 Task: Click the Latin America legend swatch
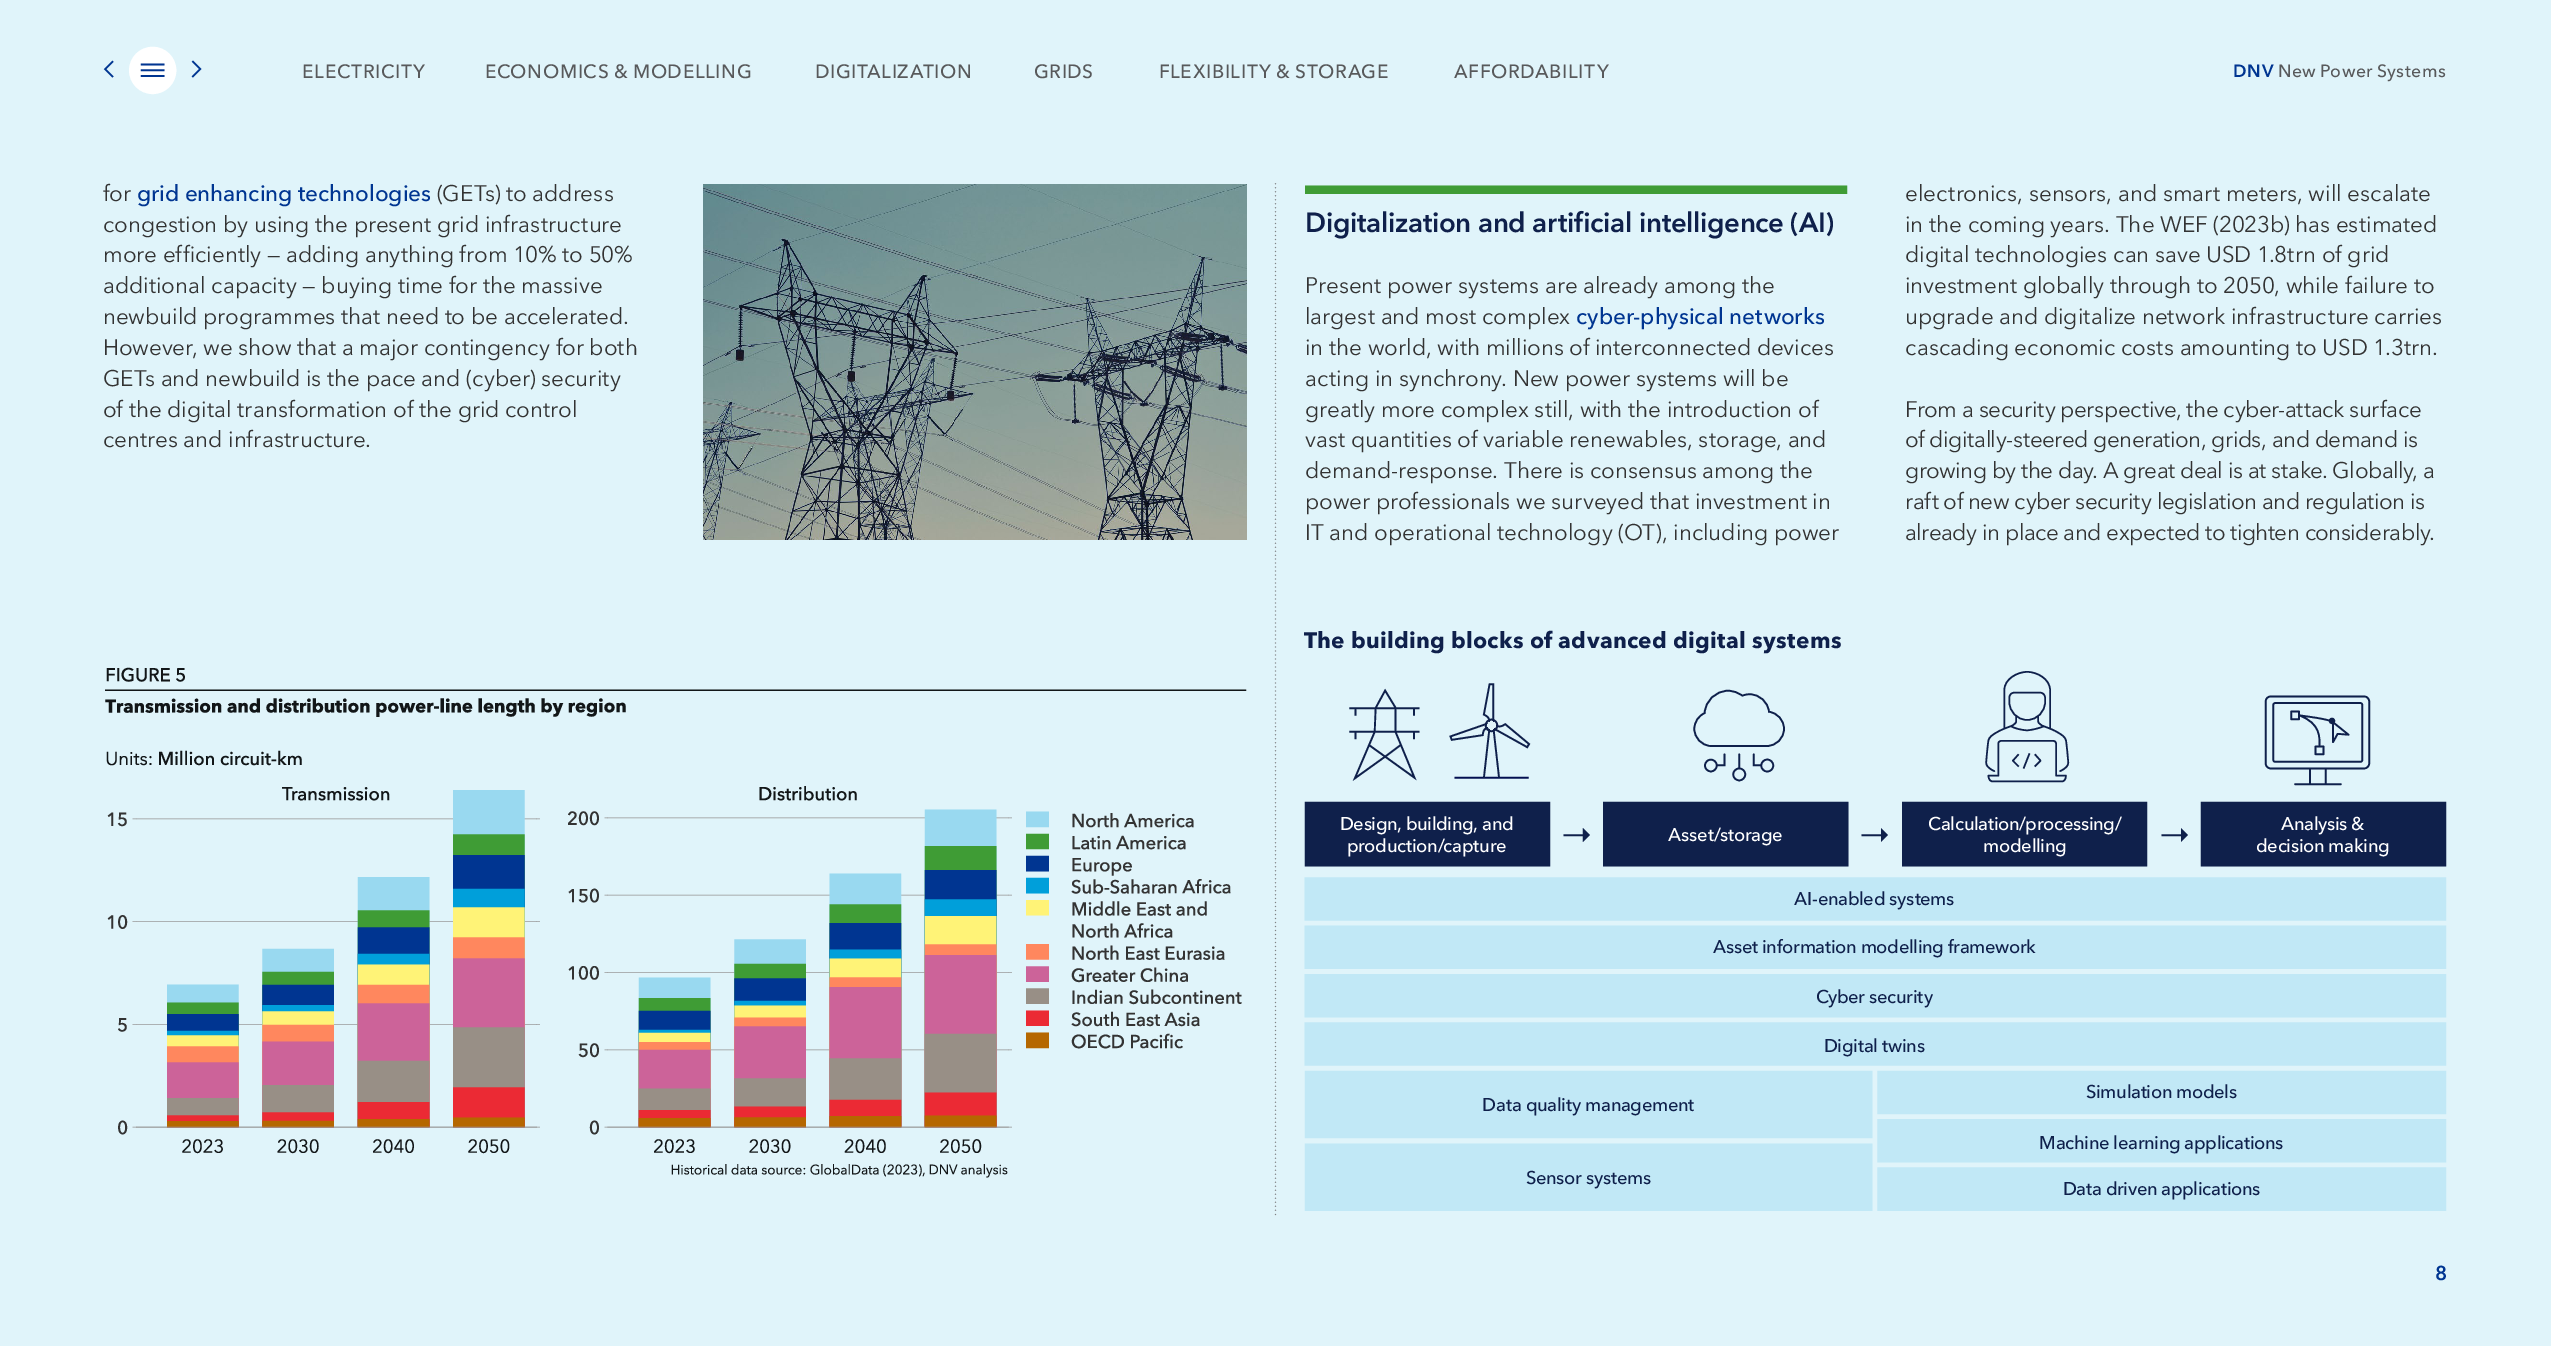1037,842
